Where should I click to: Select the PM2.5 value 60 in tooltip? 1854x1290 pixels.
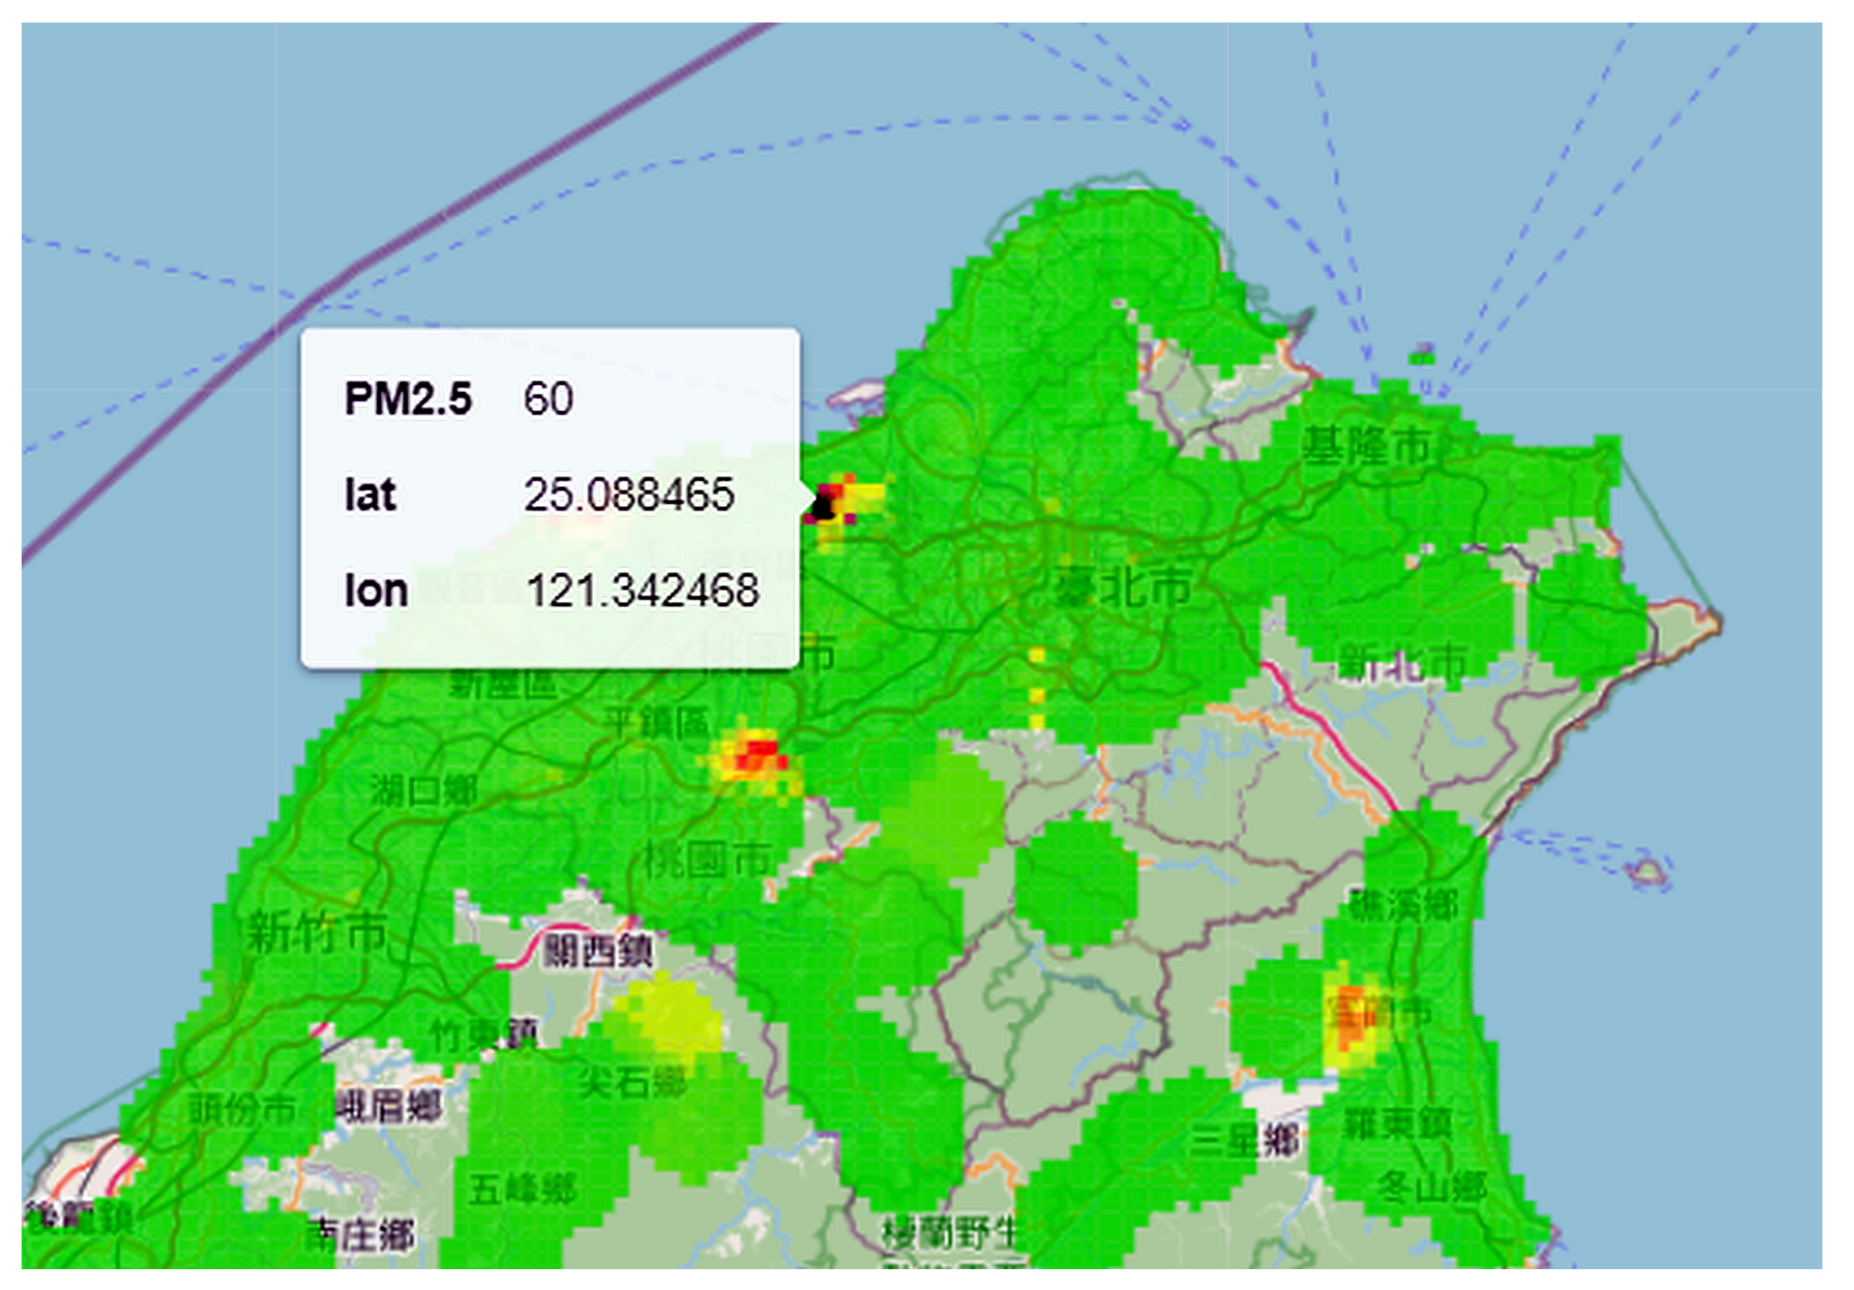[x=548, y=399]
